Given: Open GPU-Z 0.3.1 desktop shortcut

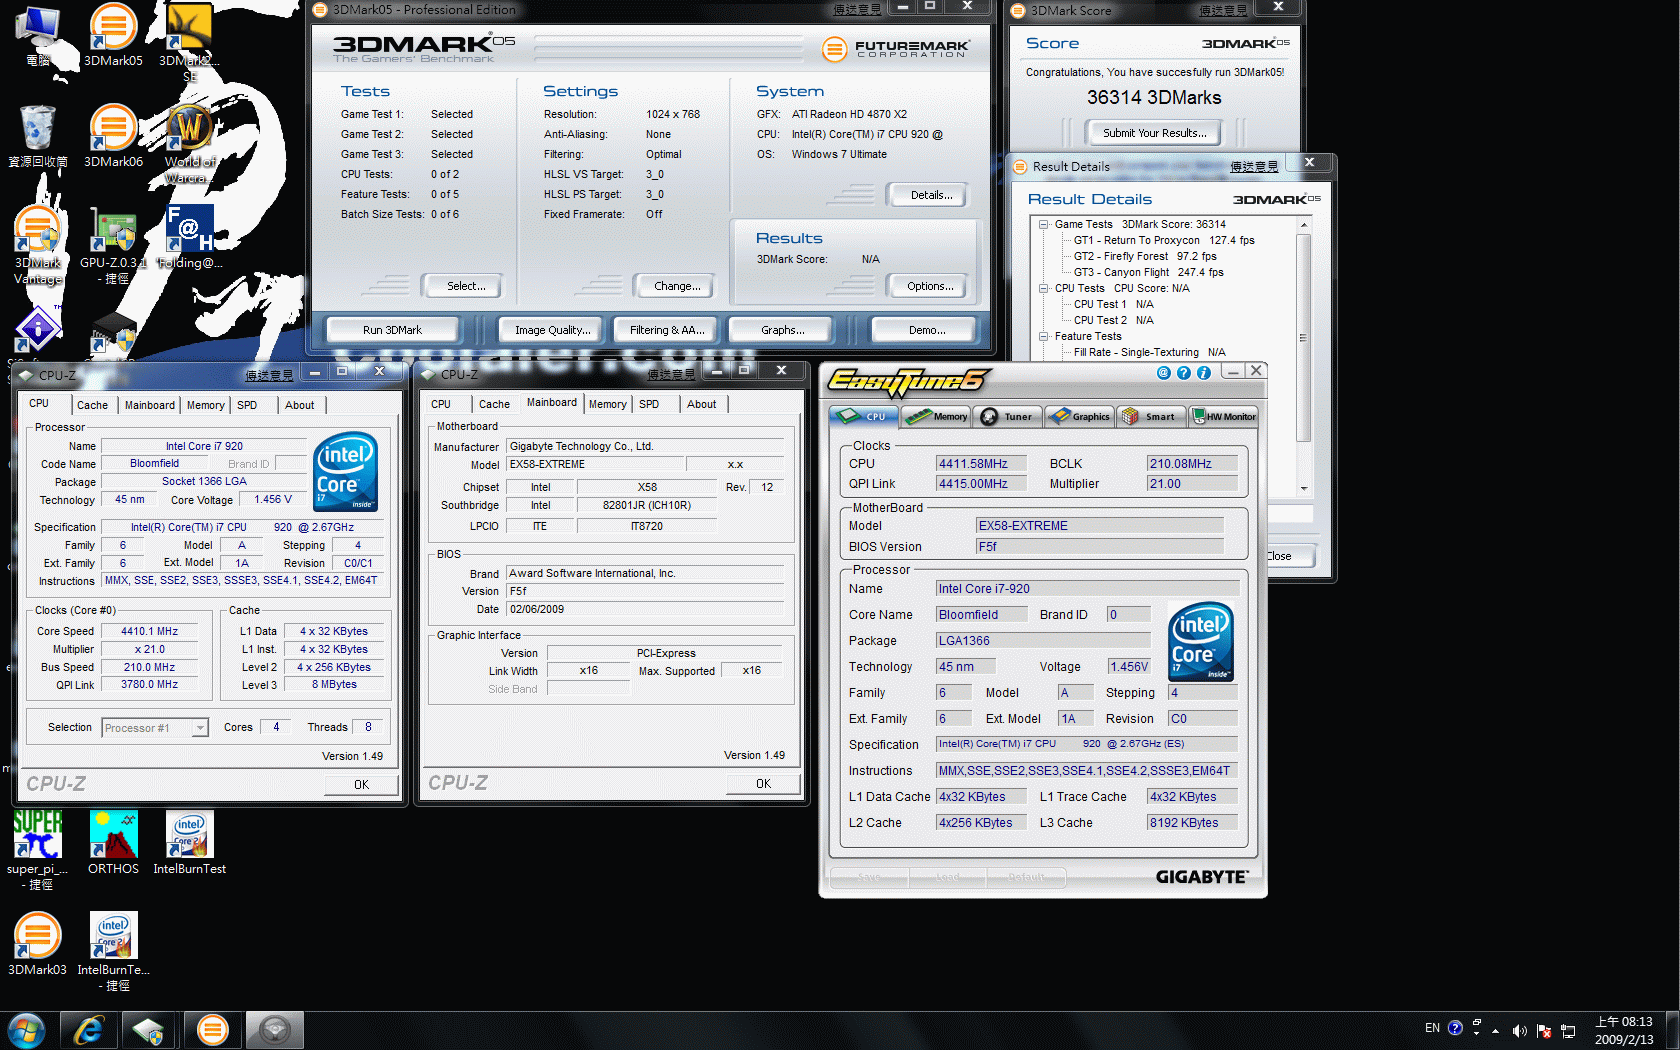Looking at the screenshot, I should tap(113, 245).
